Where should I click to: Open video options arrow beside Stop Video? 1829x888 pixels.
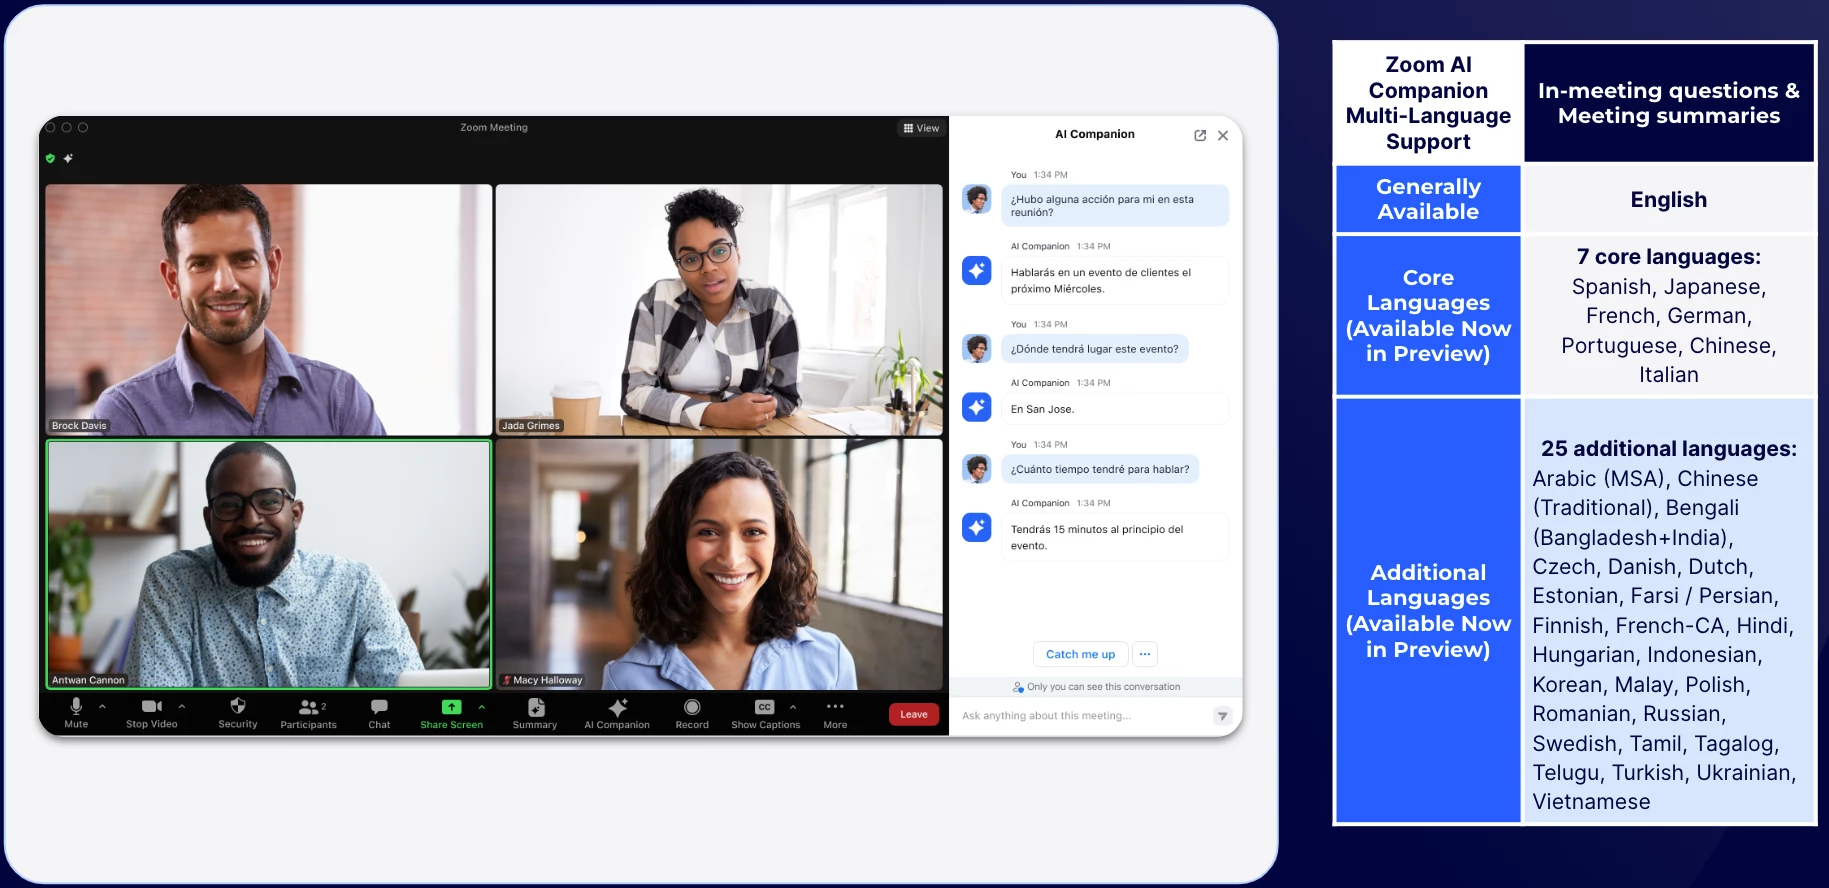click(182, 706)
